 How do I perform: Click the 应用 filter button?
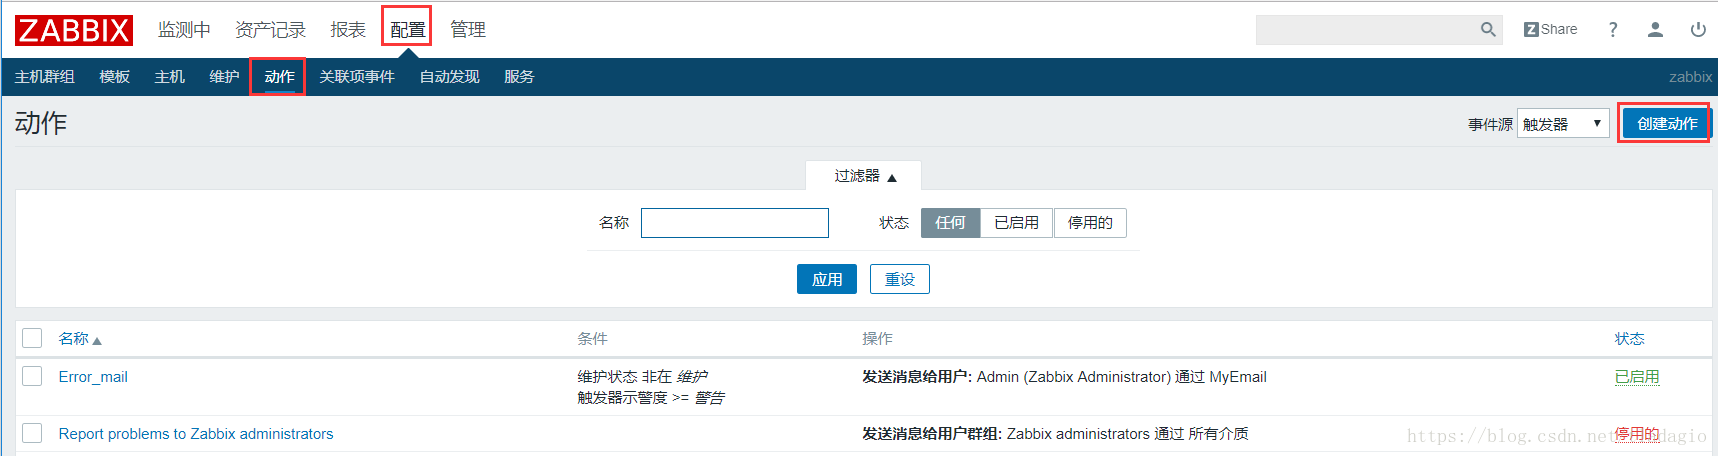click(x=826, y=280)
